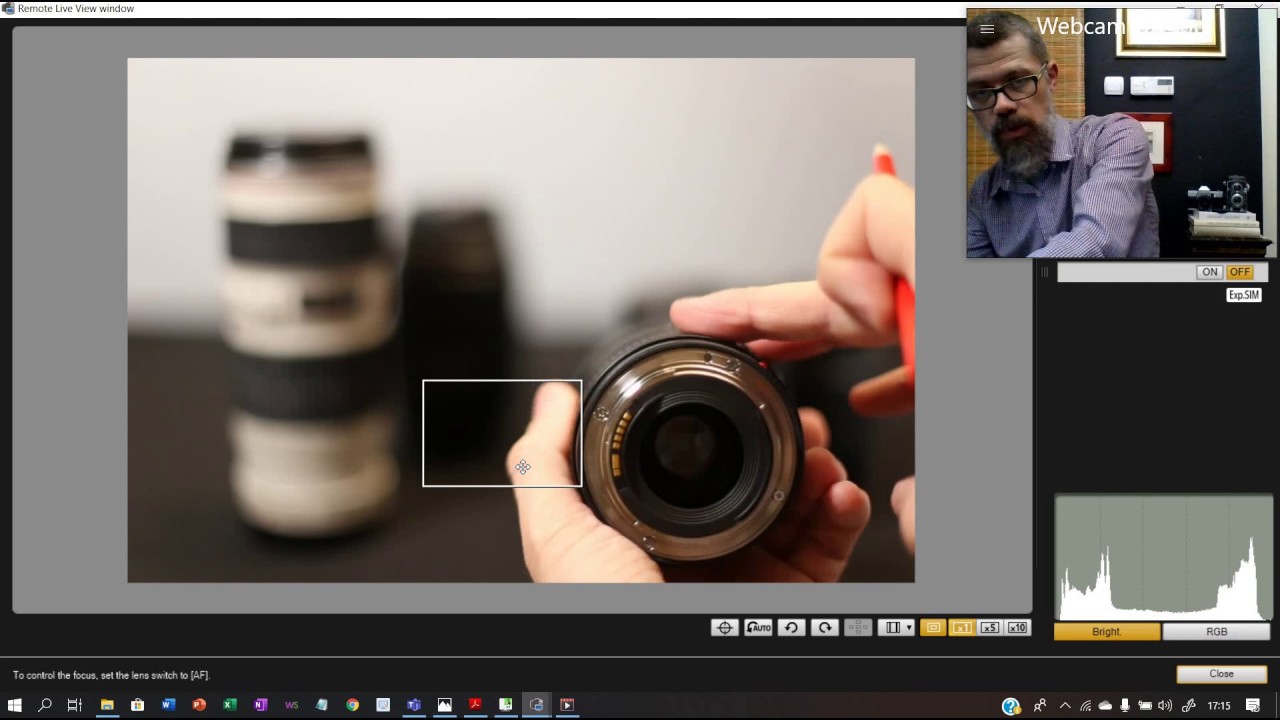Screen dimensions: 1280x720
Task: Show hidden system tray icons
Action: coord(1065,706)
